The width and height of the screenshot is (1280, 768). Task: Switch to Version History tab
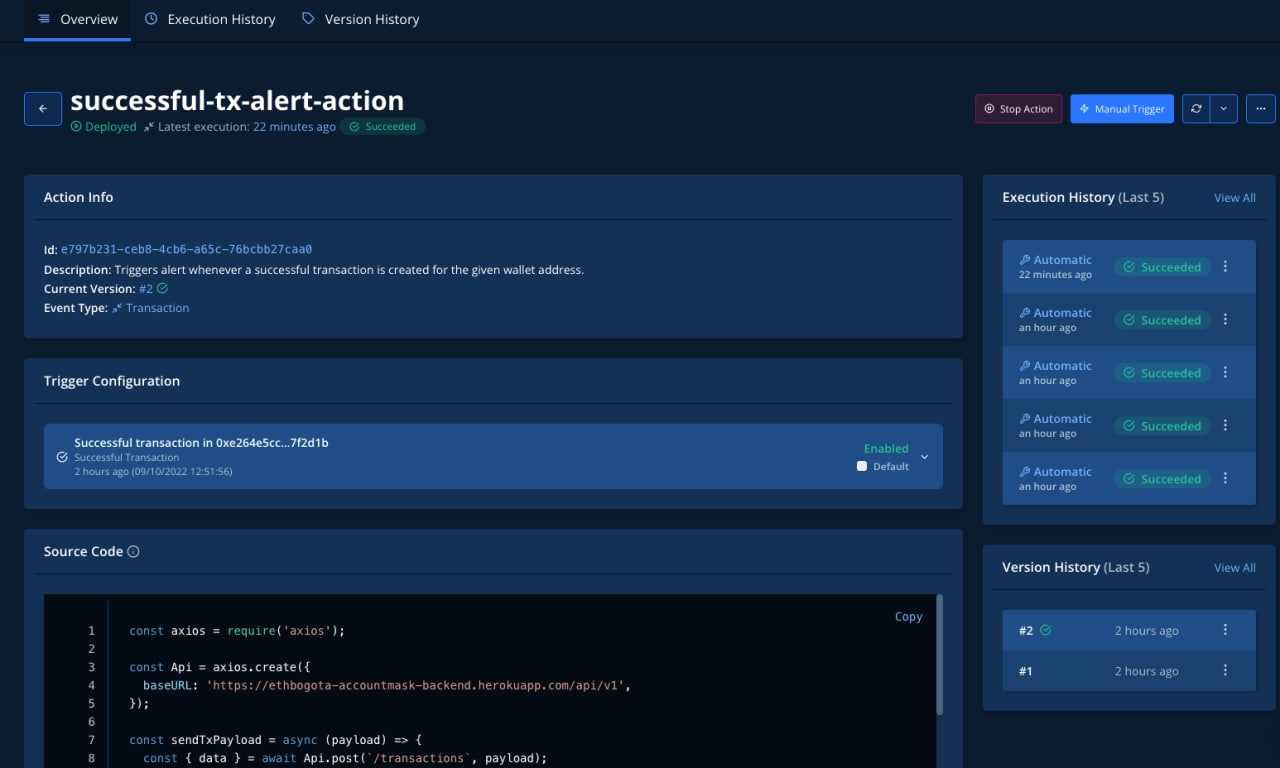(x=360, y=19)
